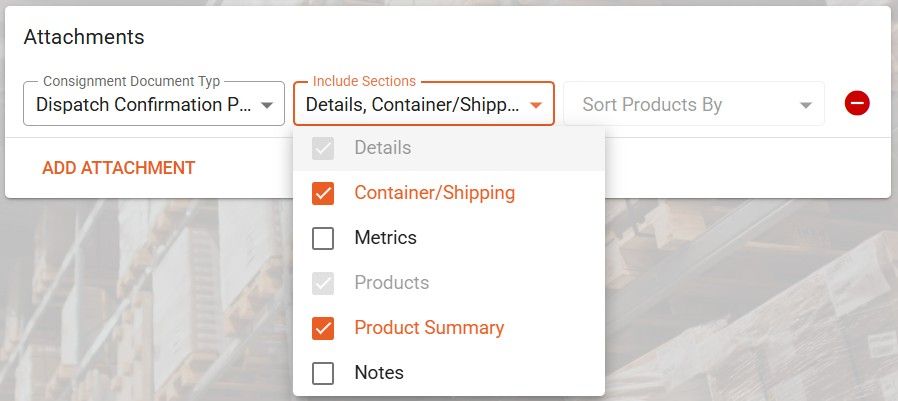Click the greyed-out Products checkbox
898x401 pixels.
(x=323, y=283)
